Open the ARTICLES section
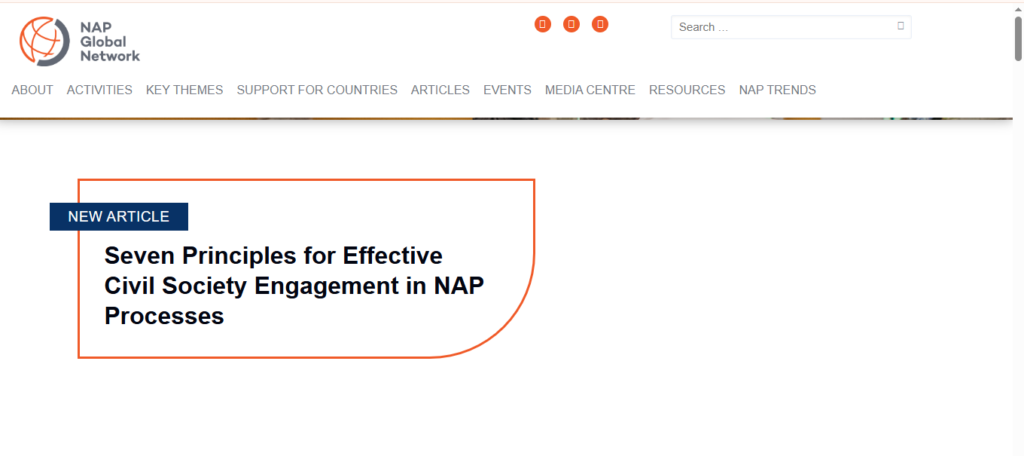The image size is (1024, 456). click(440, 90)
